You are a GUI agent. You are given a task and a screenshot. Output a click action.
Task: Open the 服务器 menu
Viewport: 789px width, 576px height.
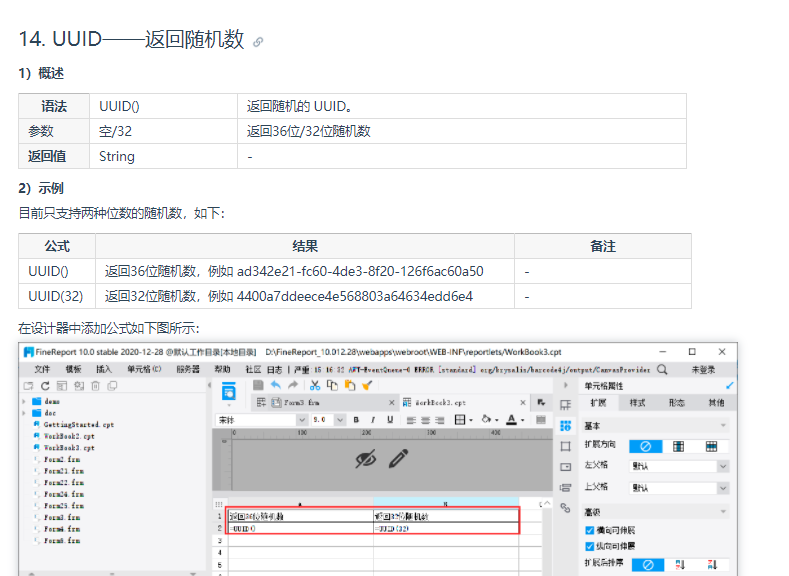point(188,369)
